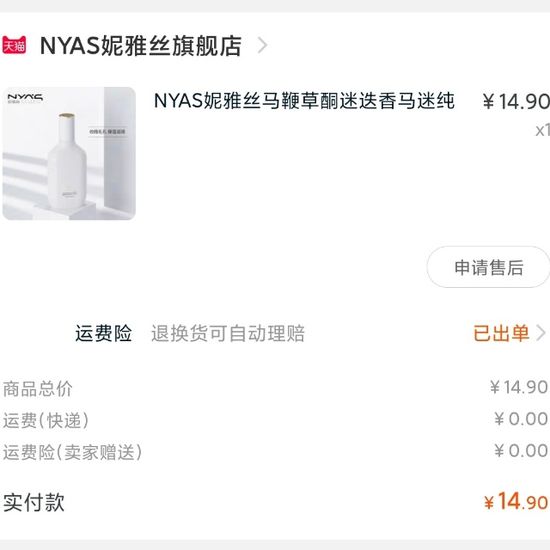
Task: Select the 运费(快递) row label
Action: 46,420
